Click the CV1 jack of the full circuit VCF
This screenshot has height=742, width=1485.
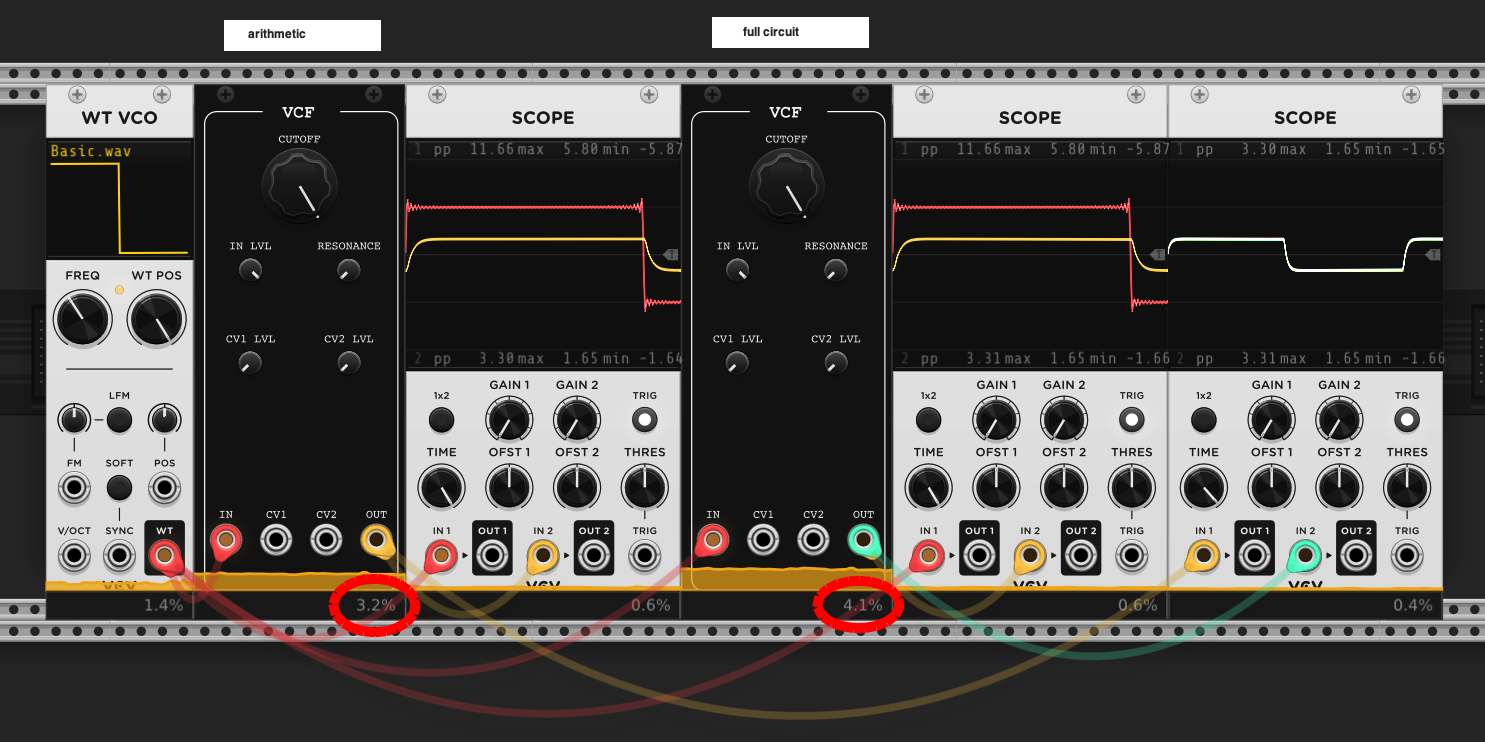coord(763,540)
